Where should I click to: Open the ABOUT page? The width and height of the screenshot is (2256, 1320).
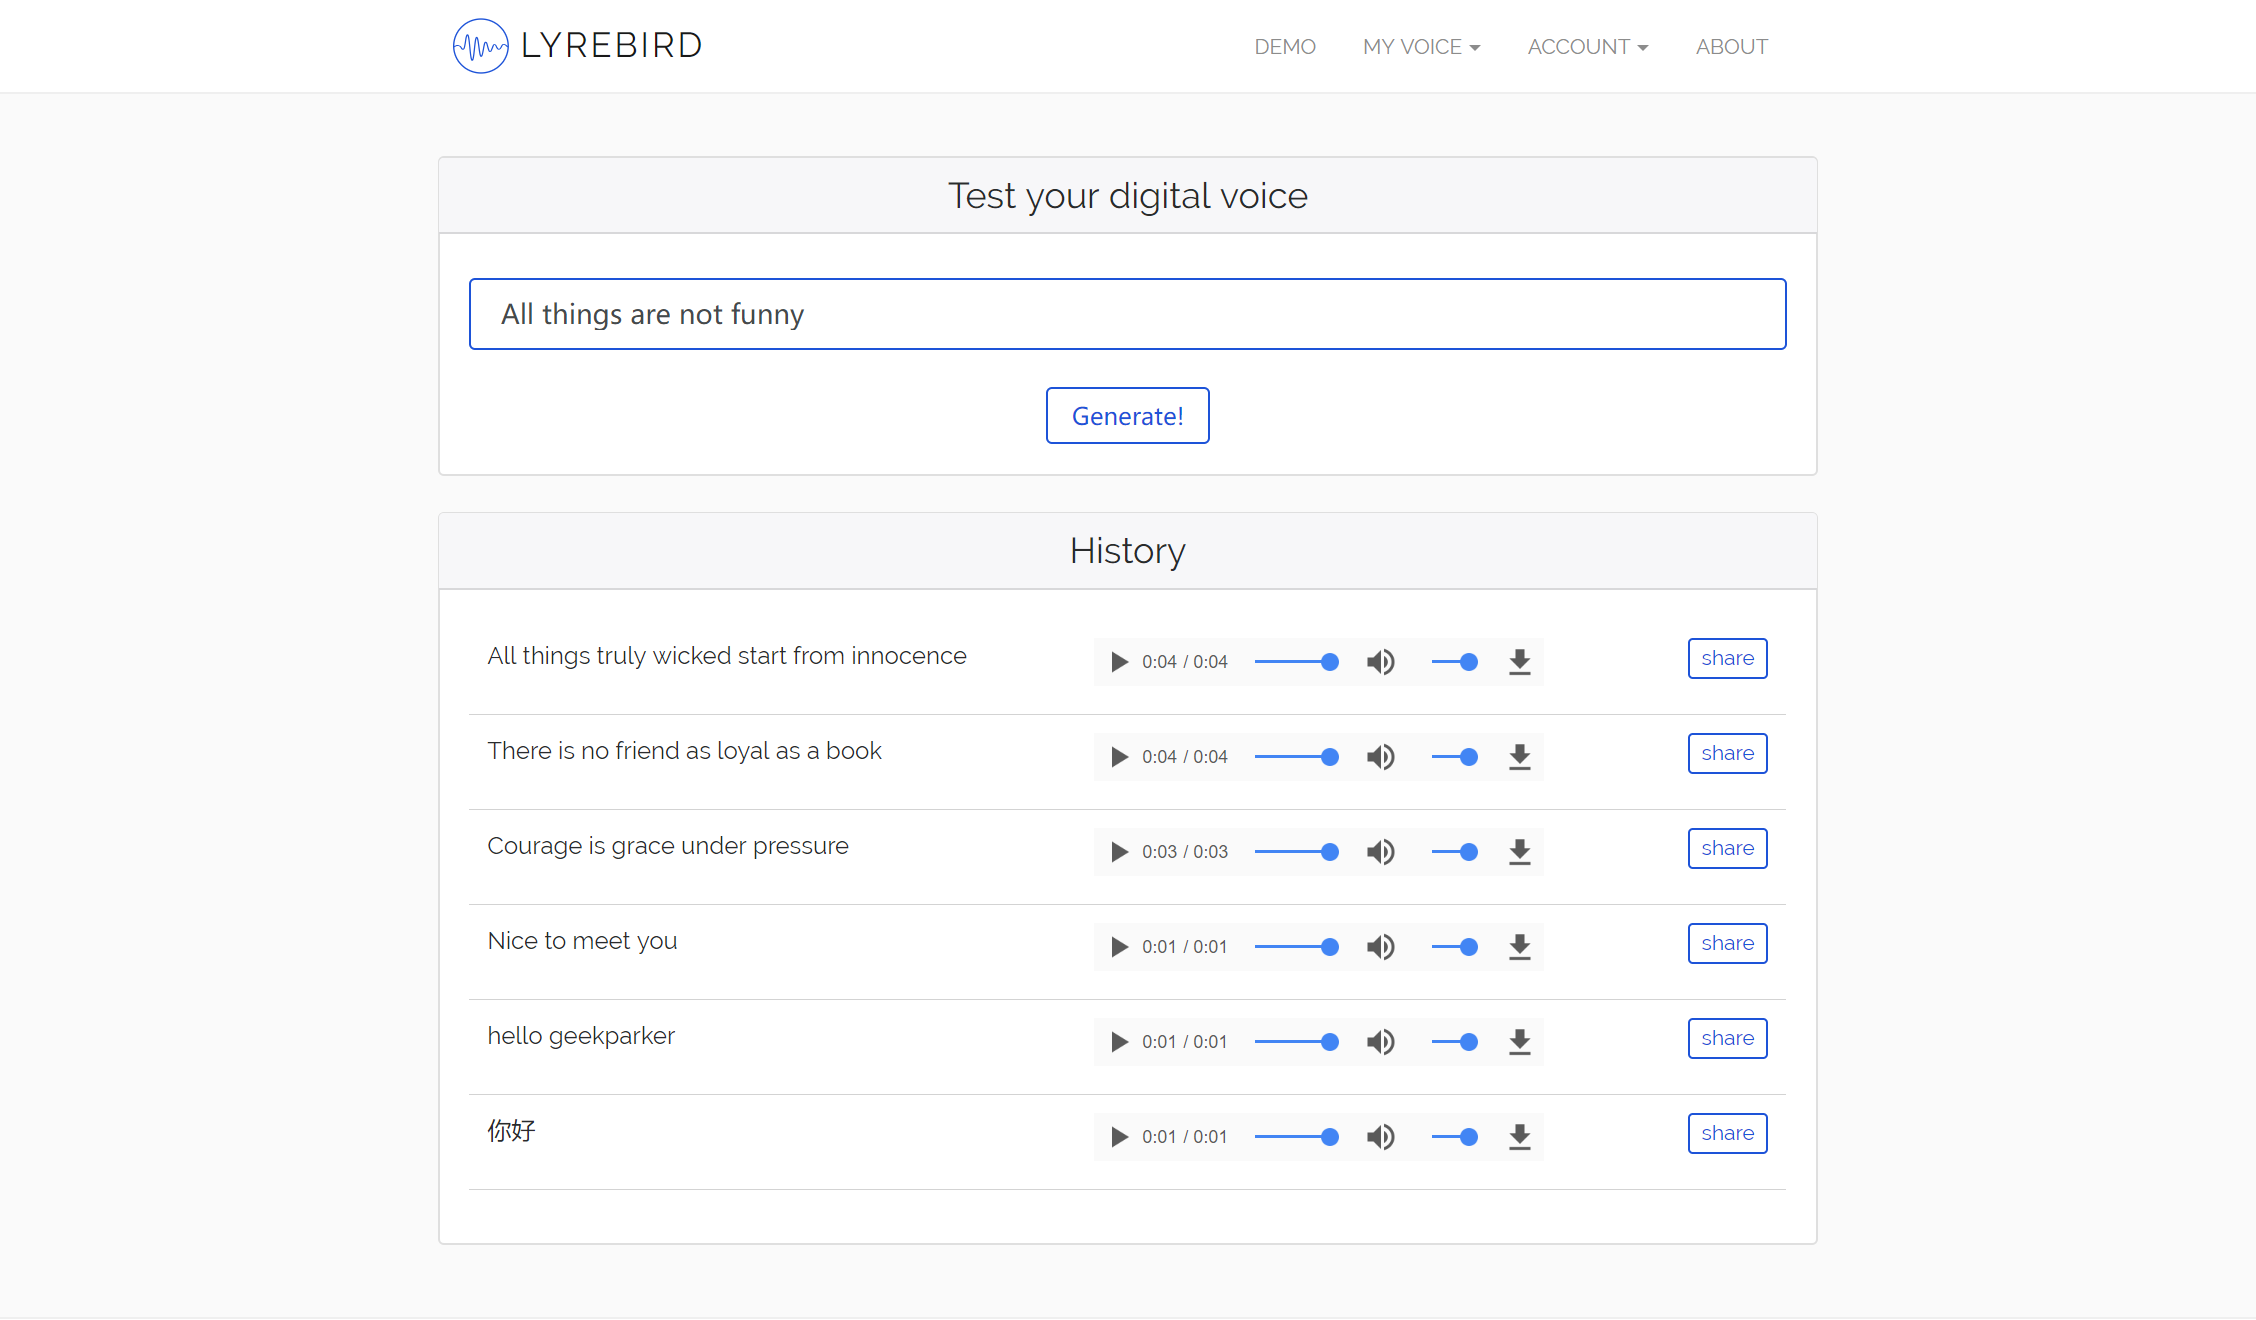point(1731,47)
